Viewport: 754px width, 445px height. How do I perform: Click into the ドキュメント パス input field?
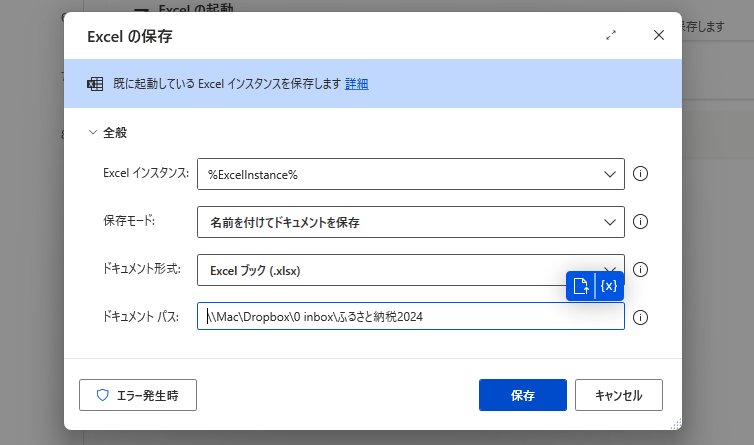click(x=411, y=316)
